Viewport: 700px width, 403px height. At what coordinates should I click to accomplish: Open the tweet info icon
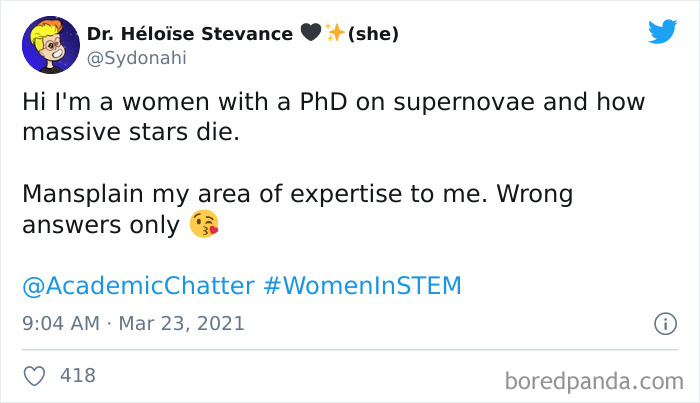pos(661,324)
